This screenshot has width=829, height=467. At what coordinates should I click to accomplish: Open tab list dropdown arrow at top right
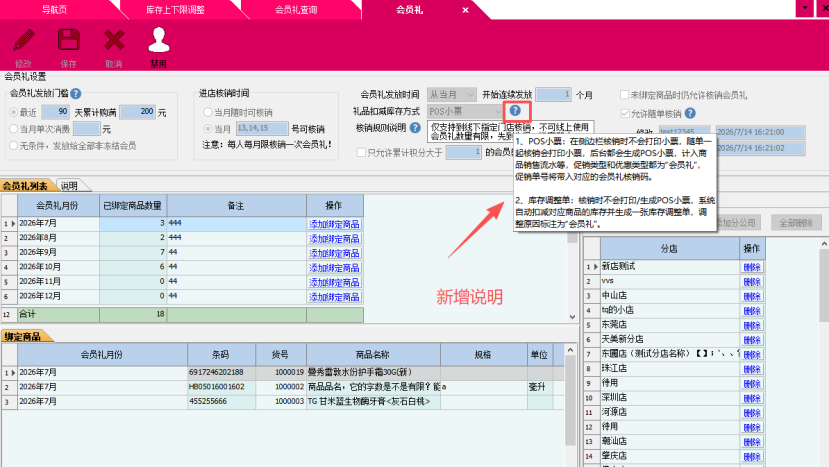coord(805,8)
